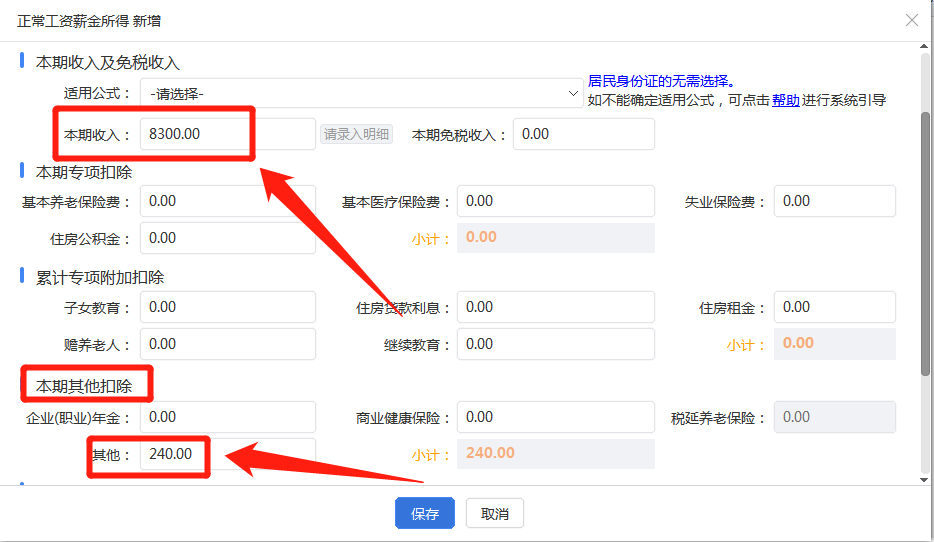Click the 本期收入 input field

point(228,134)
